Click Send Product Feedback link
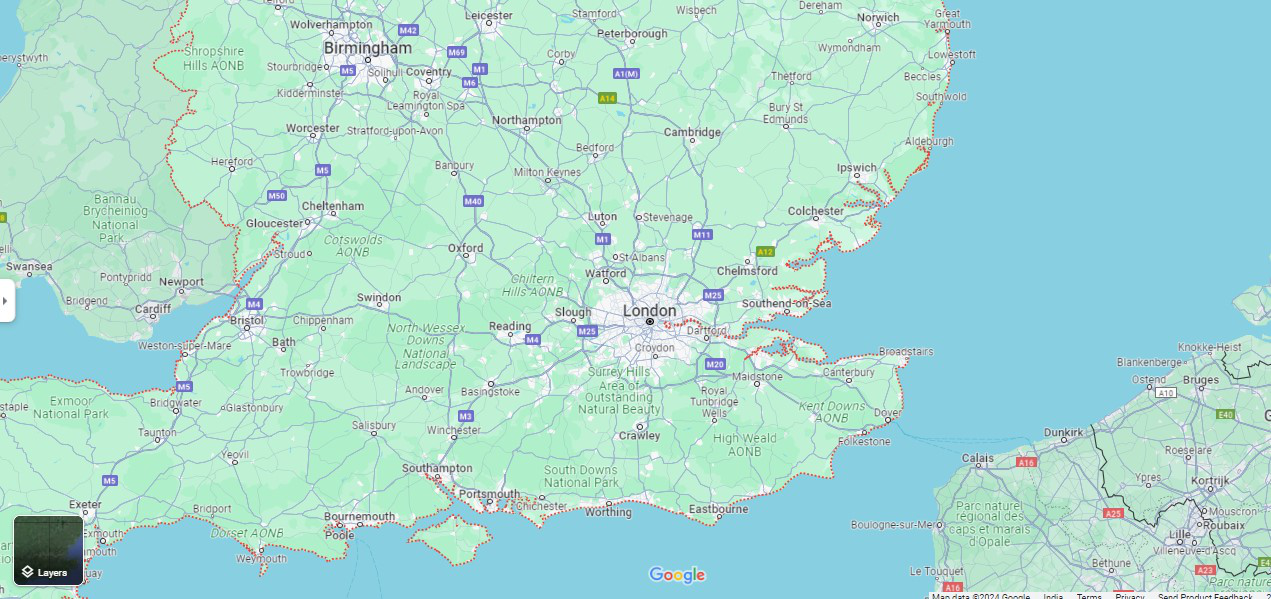 pos(1205,596)
